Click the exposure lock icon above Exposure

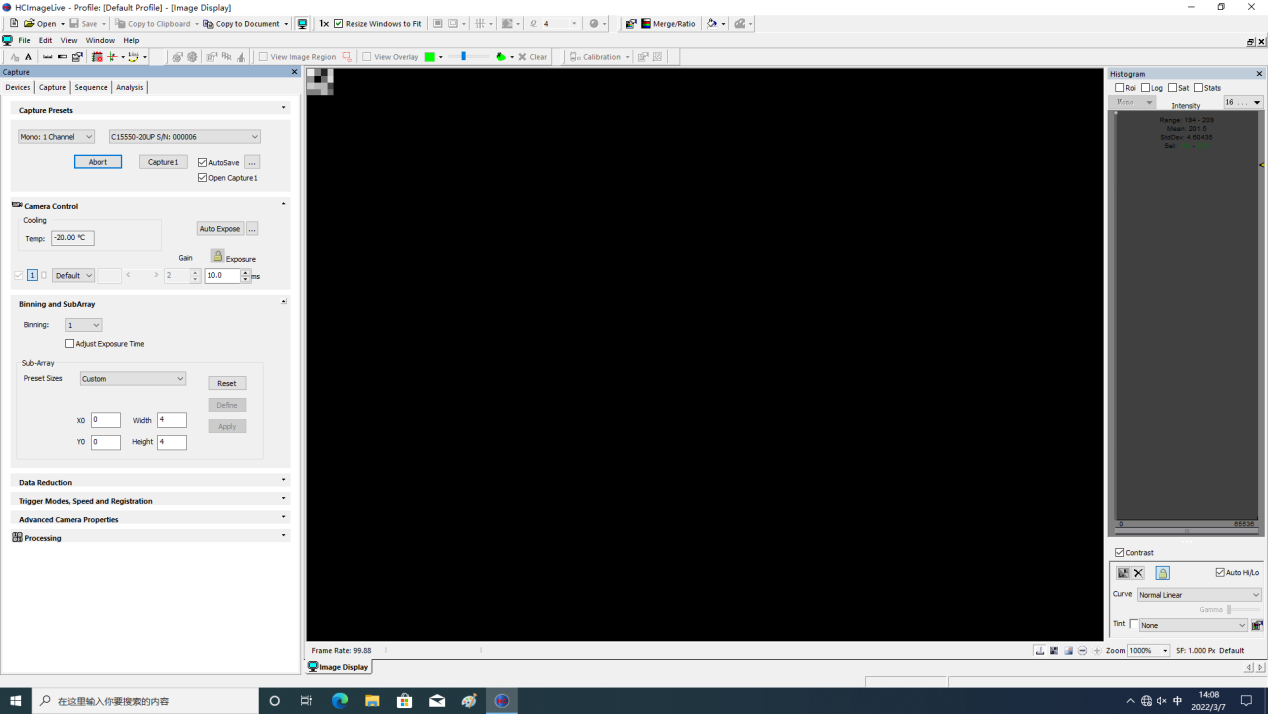click(x=217, y=256)
